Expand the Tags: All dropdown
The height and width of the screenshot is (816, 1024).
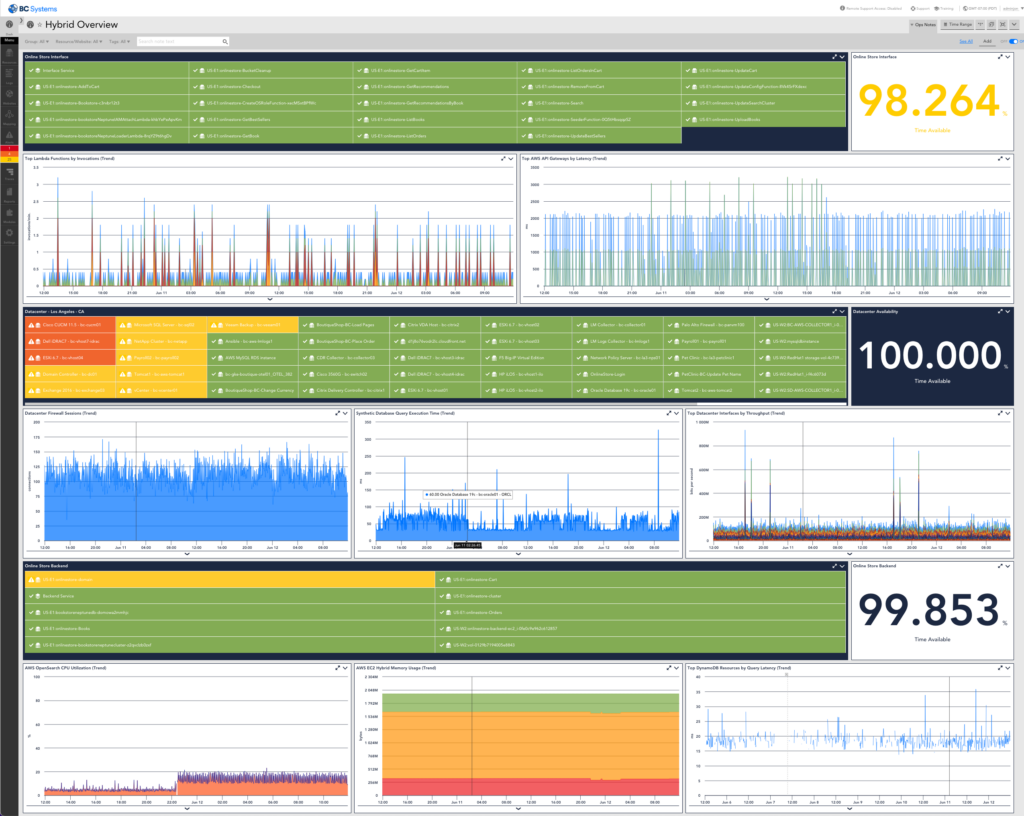pyautogui.click(x=119, y=41)
